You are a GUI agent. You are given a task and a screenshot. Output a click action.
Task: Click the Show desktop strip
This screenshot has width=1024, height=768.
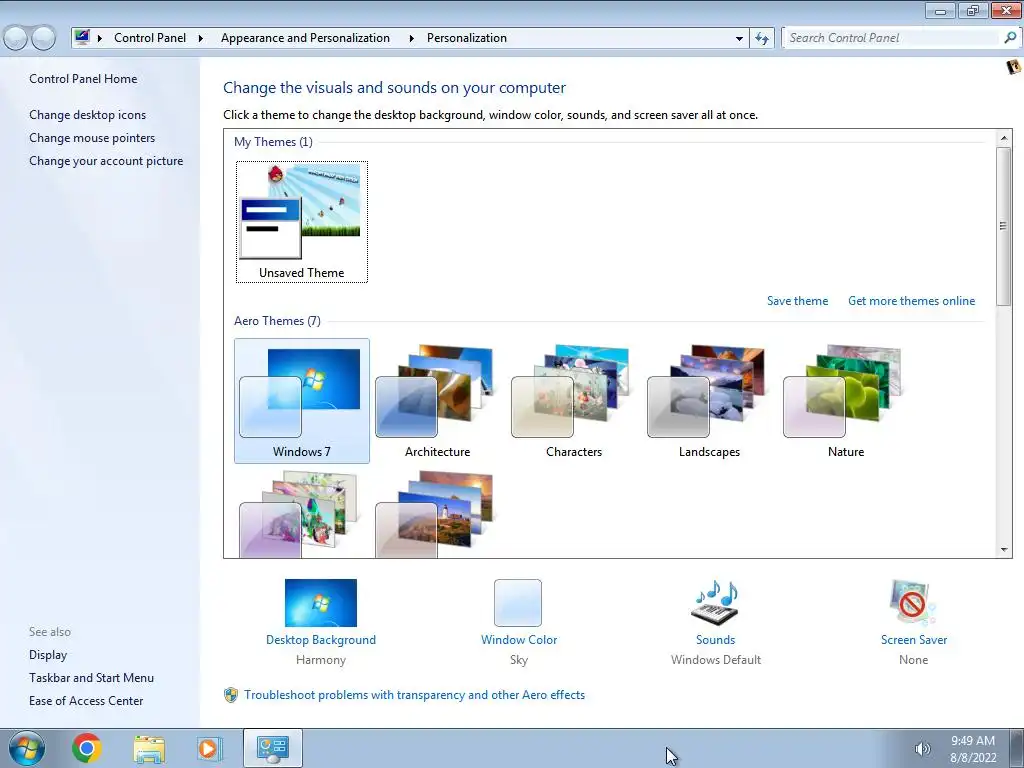1016,748
